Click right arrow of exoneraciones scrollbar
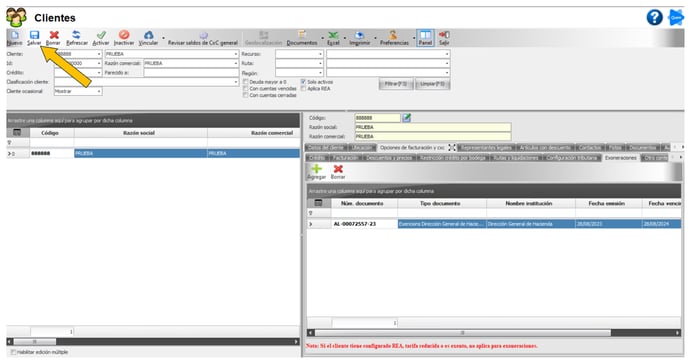Screen dimensions: 688x361 click(678, 332)
